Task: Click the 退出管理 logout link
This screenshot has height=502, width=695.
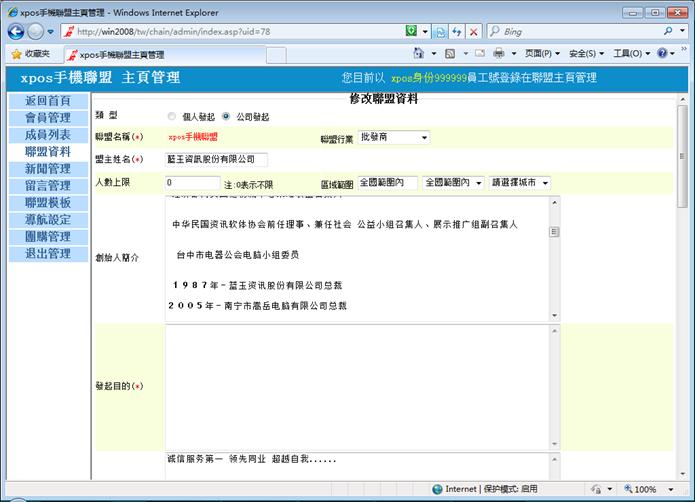Action: click(47, 254)
